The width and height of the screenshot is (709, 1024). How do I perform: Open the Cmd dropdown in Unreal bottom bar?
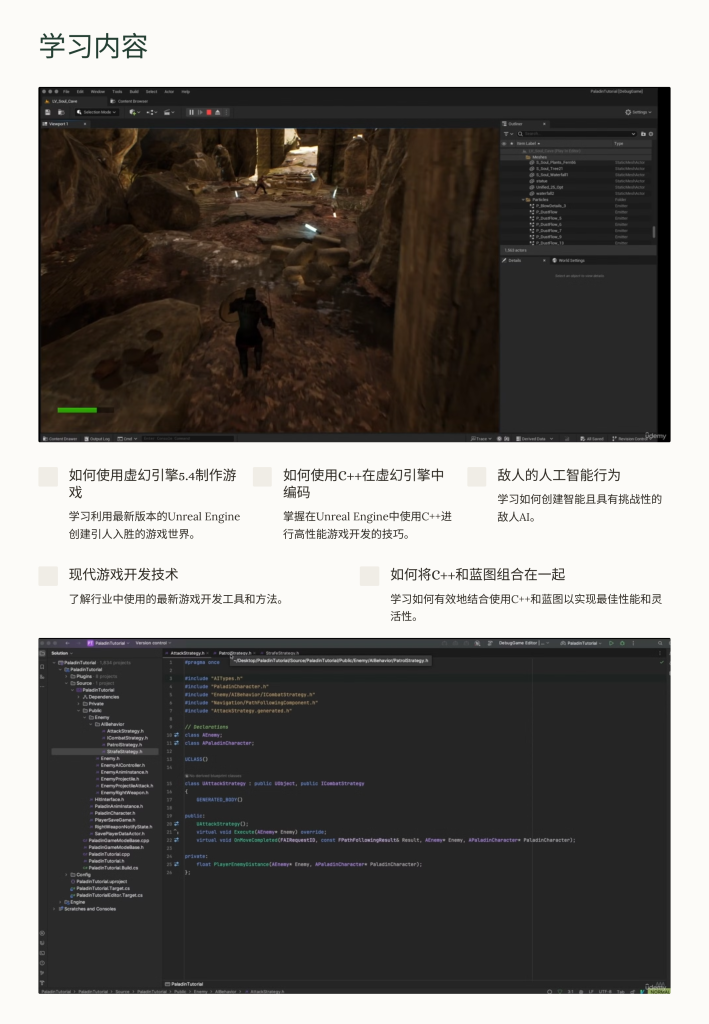(x=127, y=439)
